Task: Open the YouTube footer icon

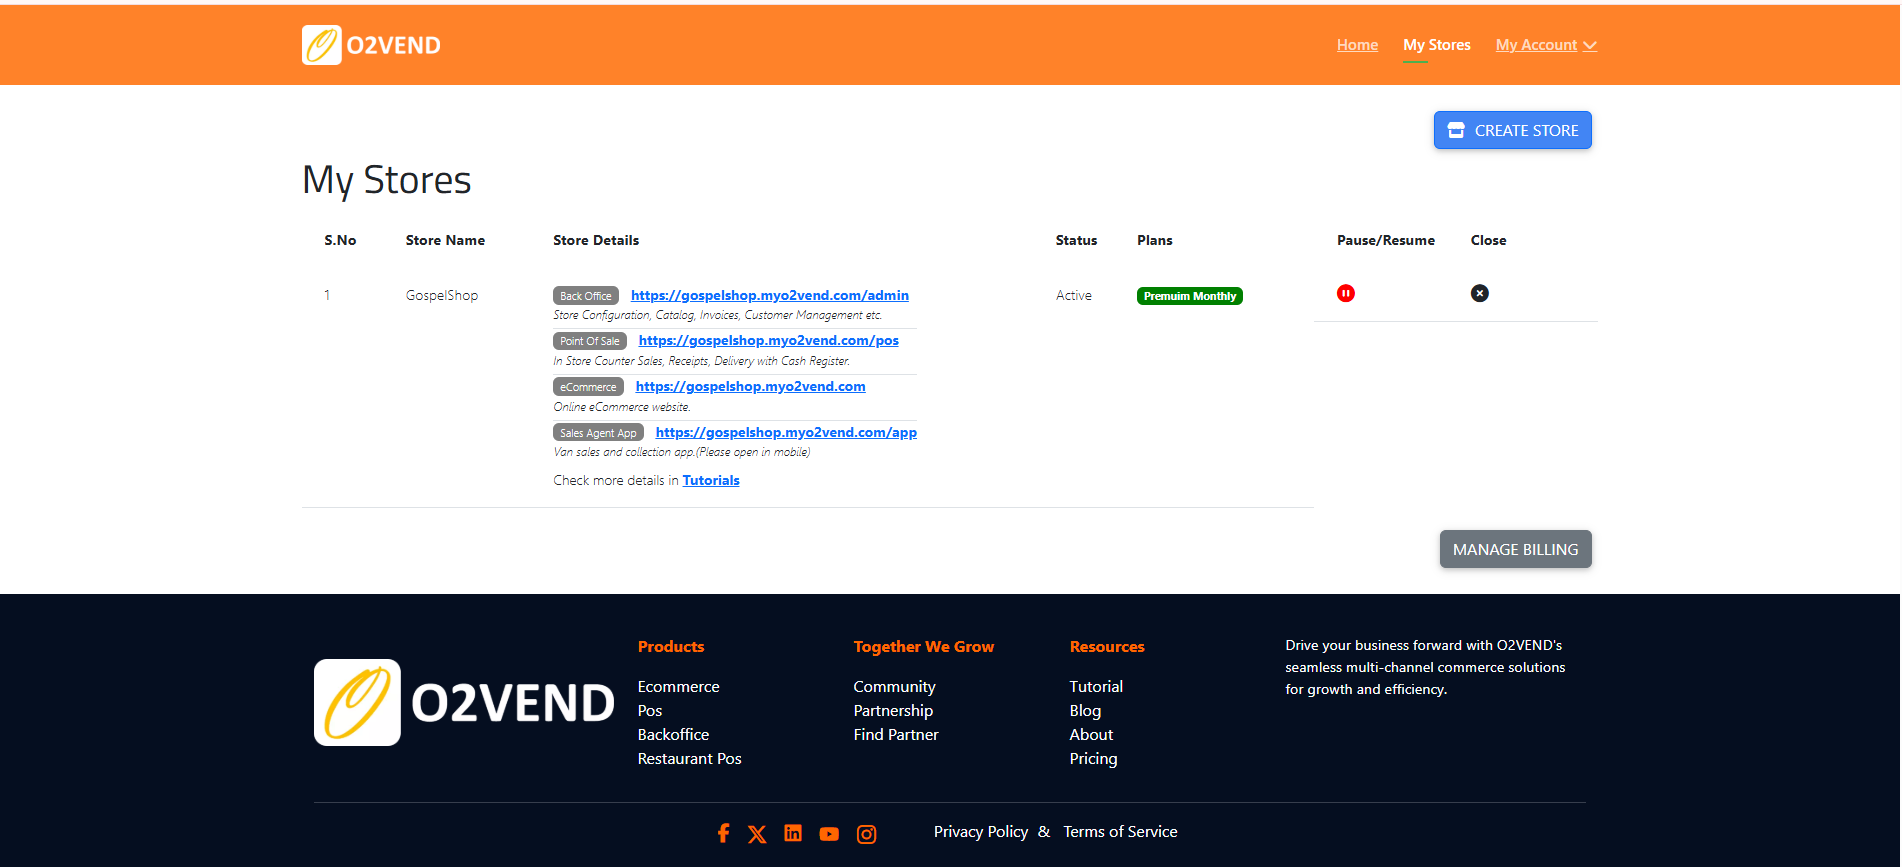Action: (x=829, y=834)
